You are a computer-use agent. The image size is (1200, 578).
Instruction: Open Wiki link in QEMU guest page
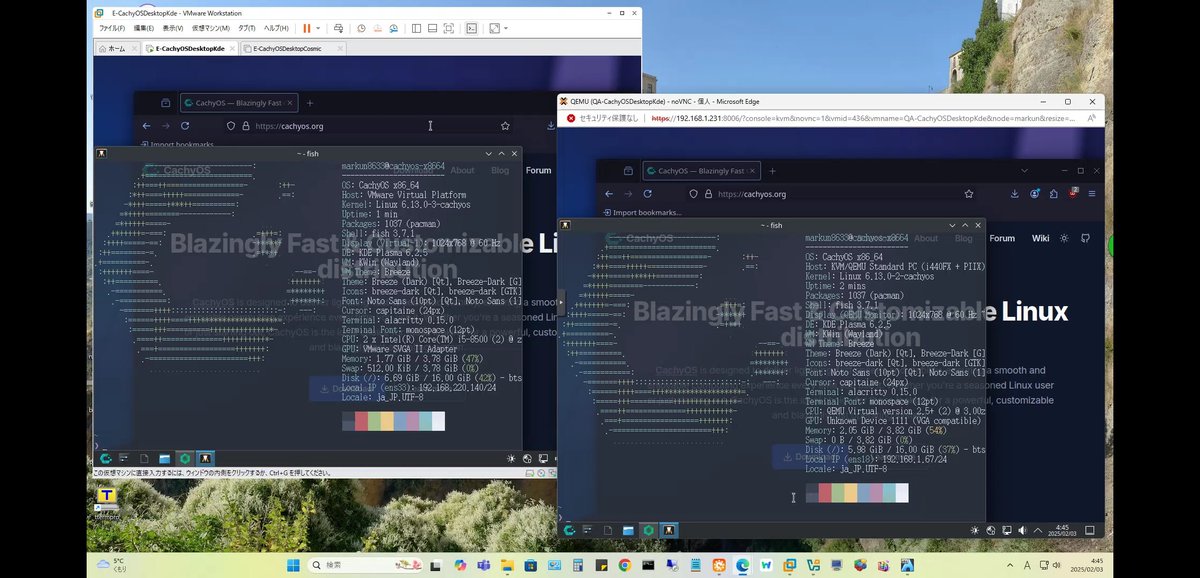tap(1040, 238)
